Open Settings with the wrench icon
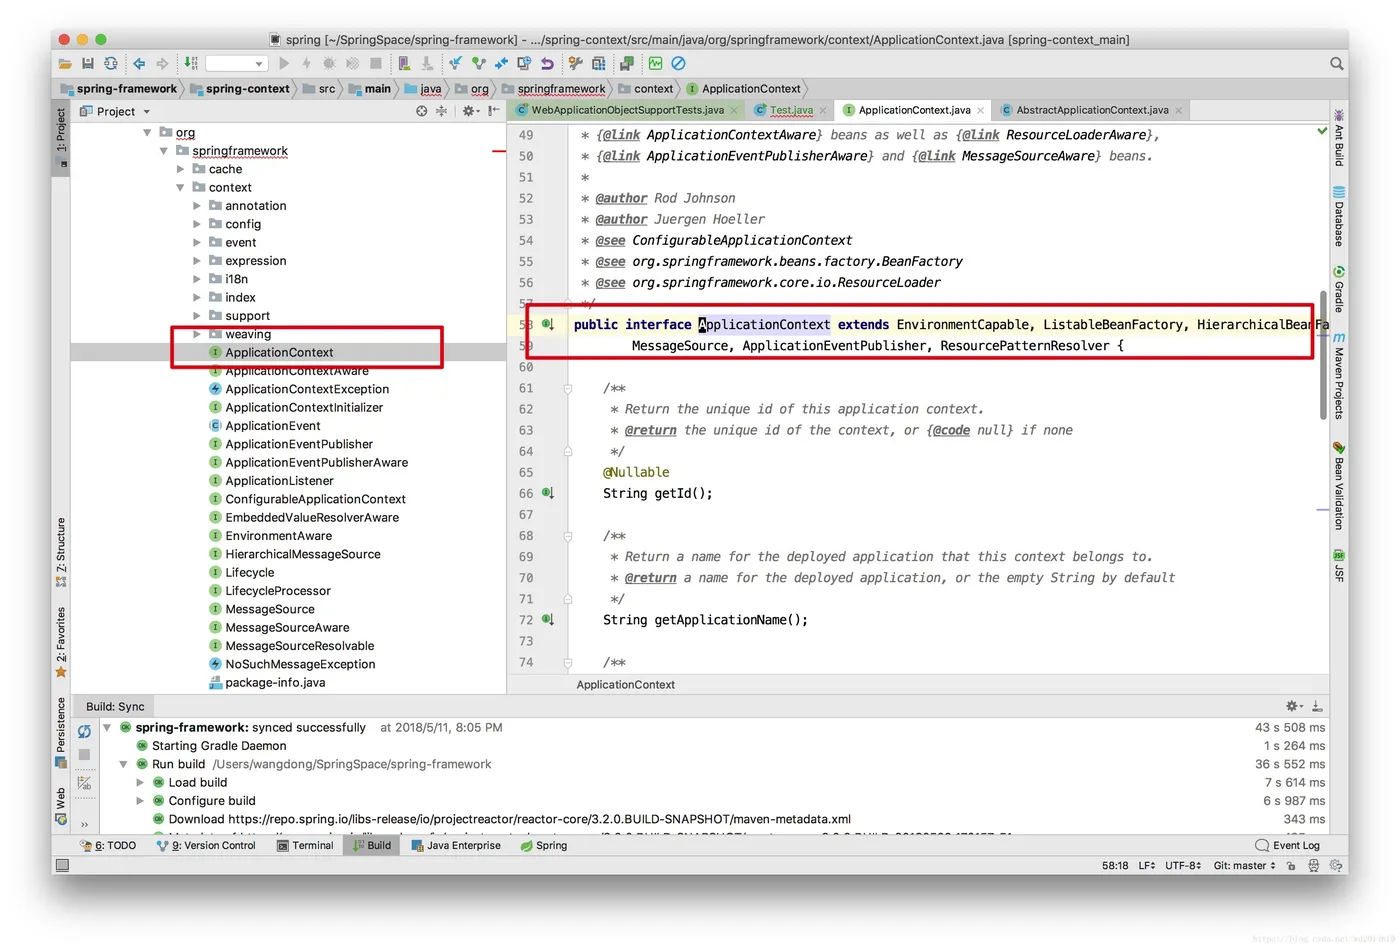This screenshot has height=948, width=1400. pyautogui.click(x=575, y=64)
